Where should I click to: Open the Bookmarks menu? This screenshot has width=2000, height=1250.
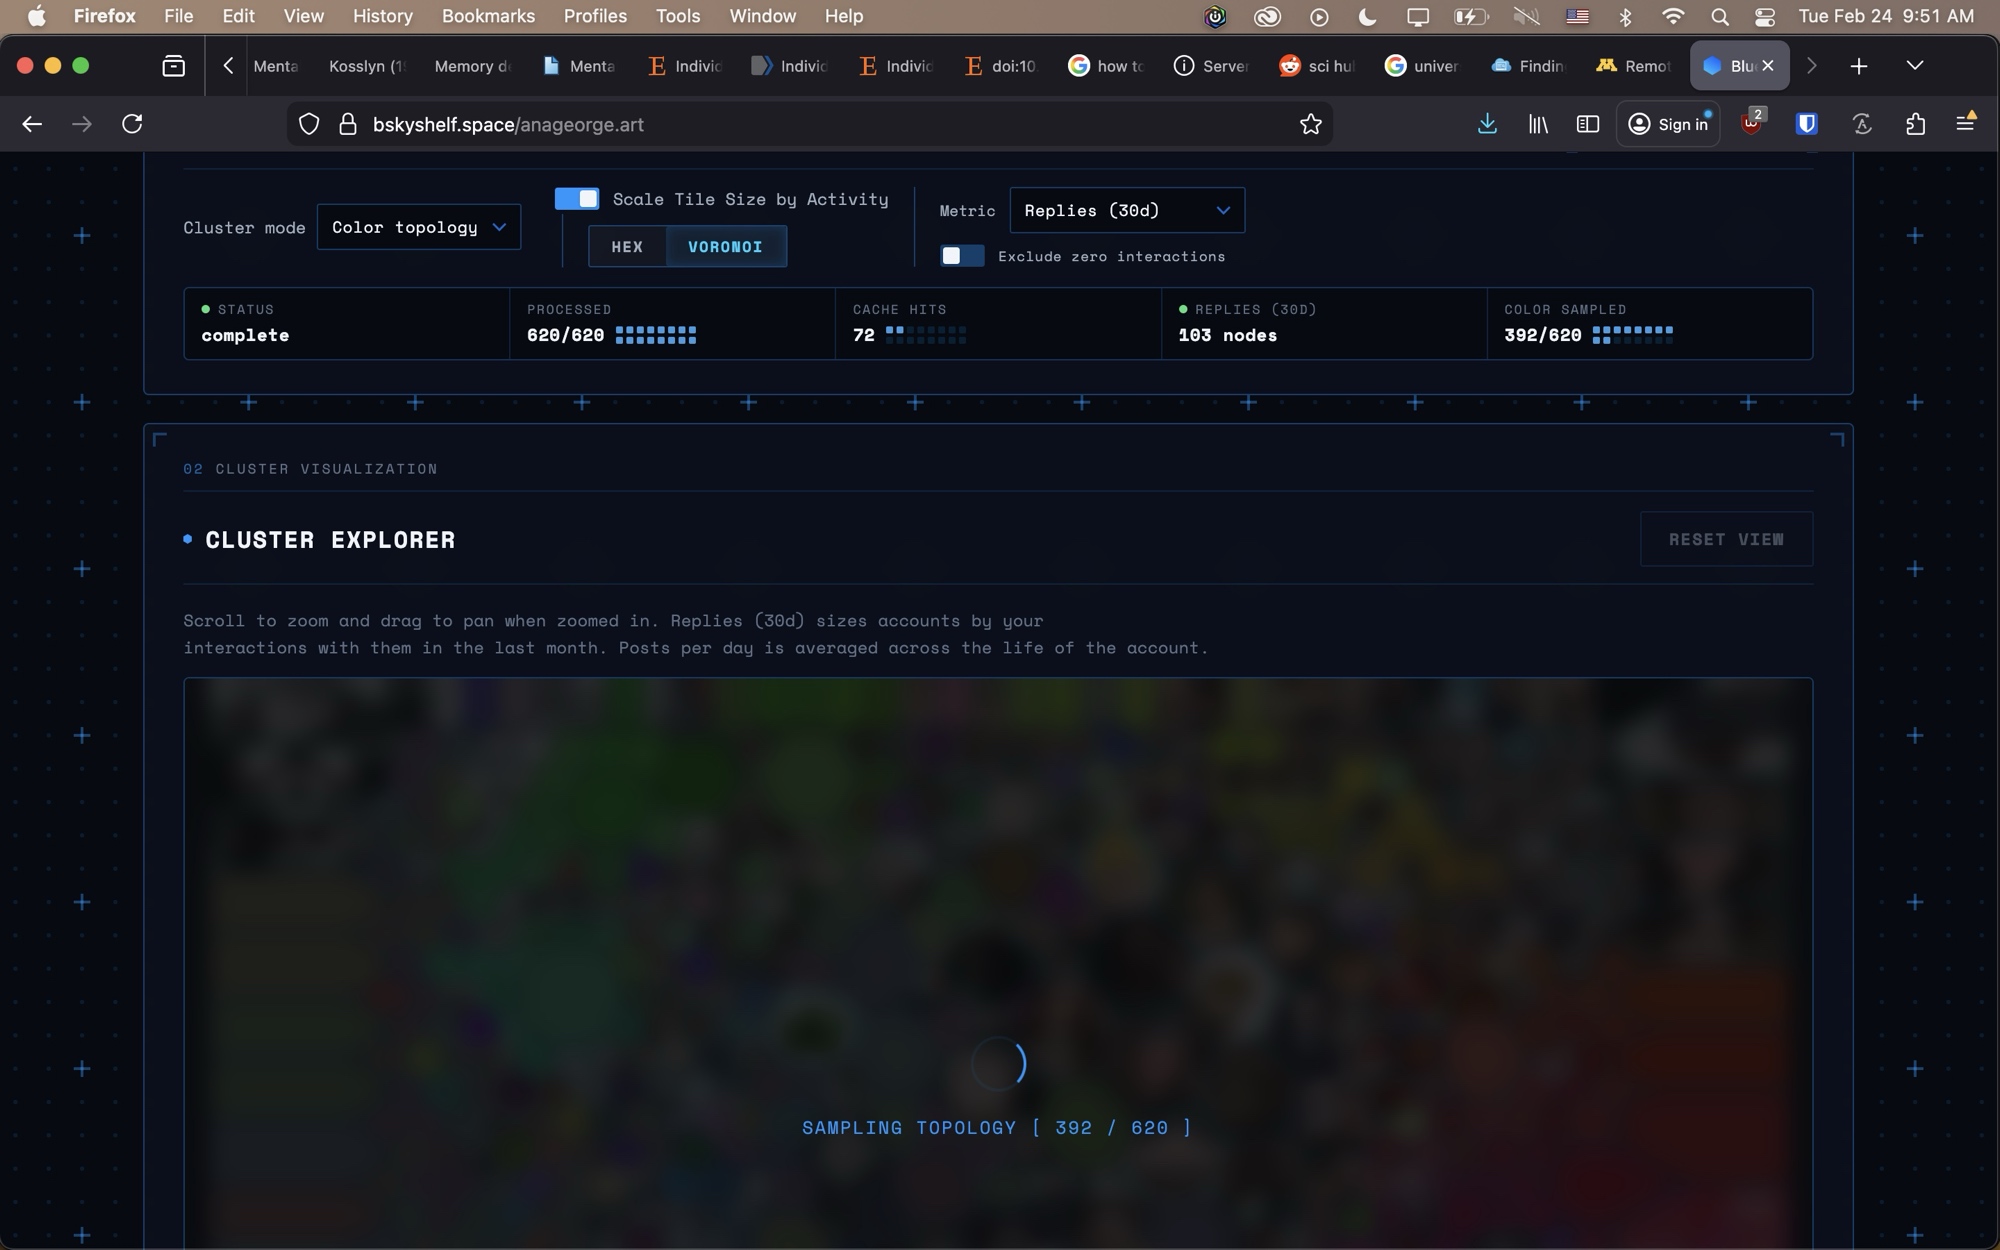pyautogui.click(x=488, y=16)
